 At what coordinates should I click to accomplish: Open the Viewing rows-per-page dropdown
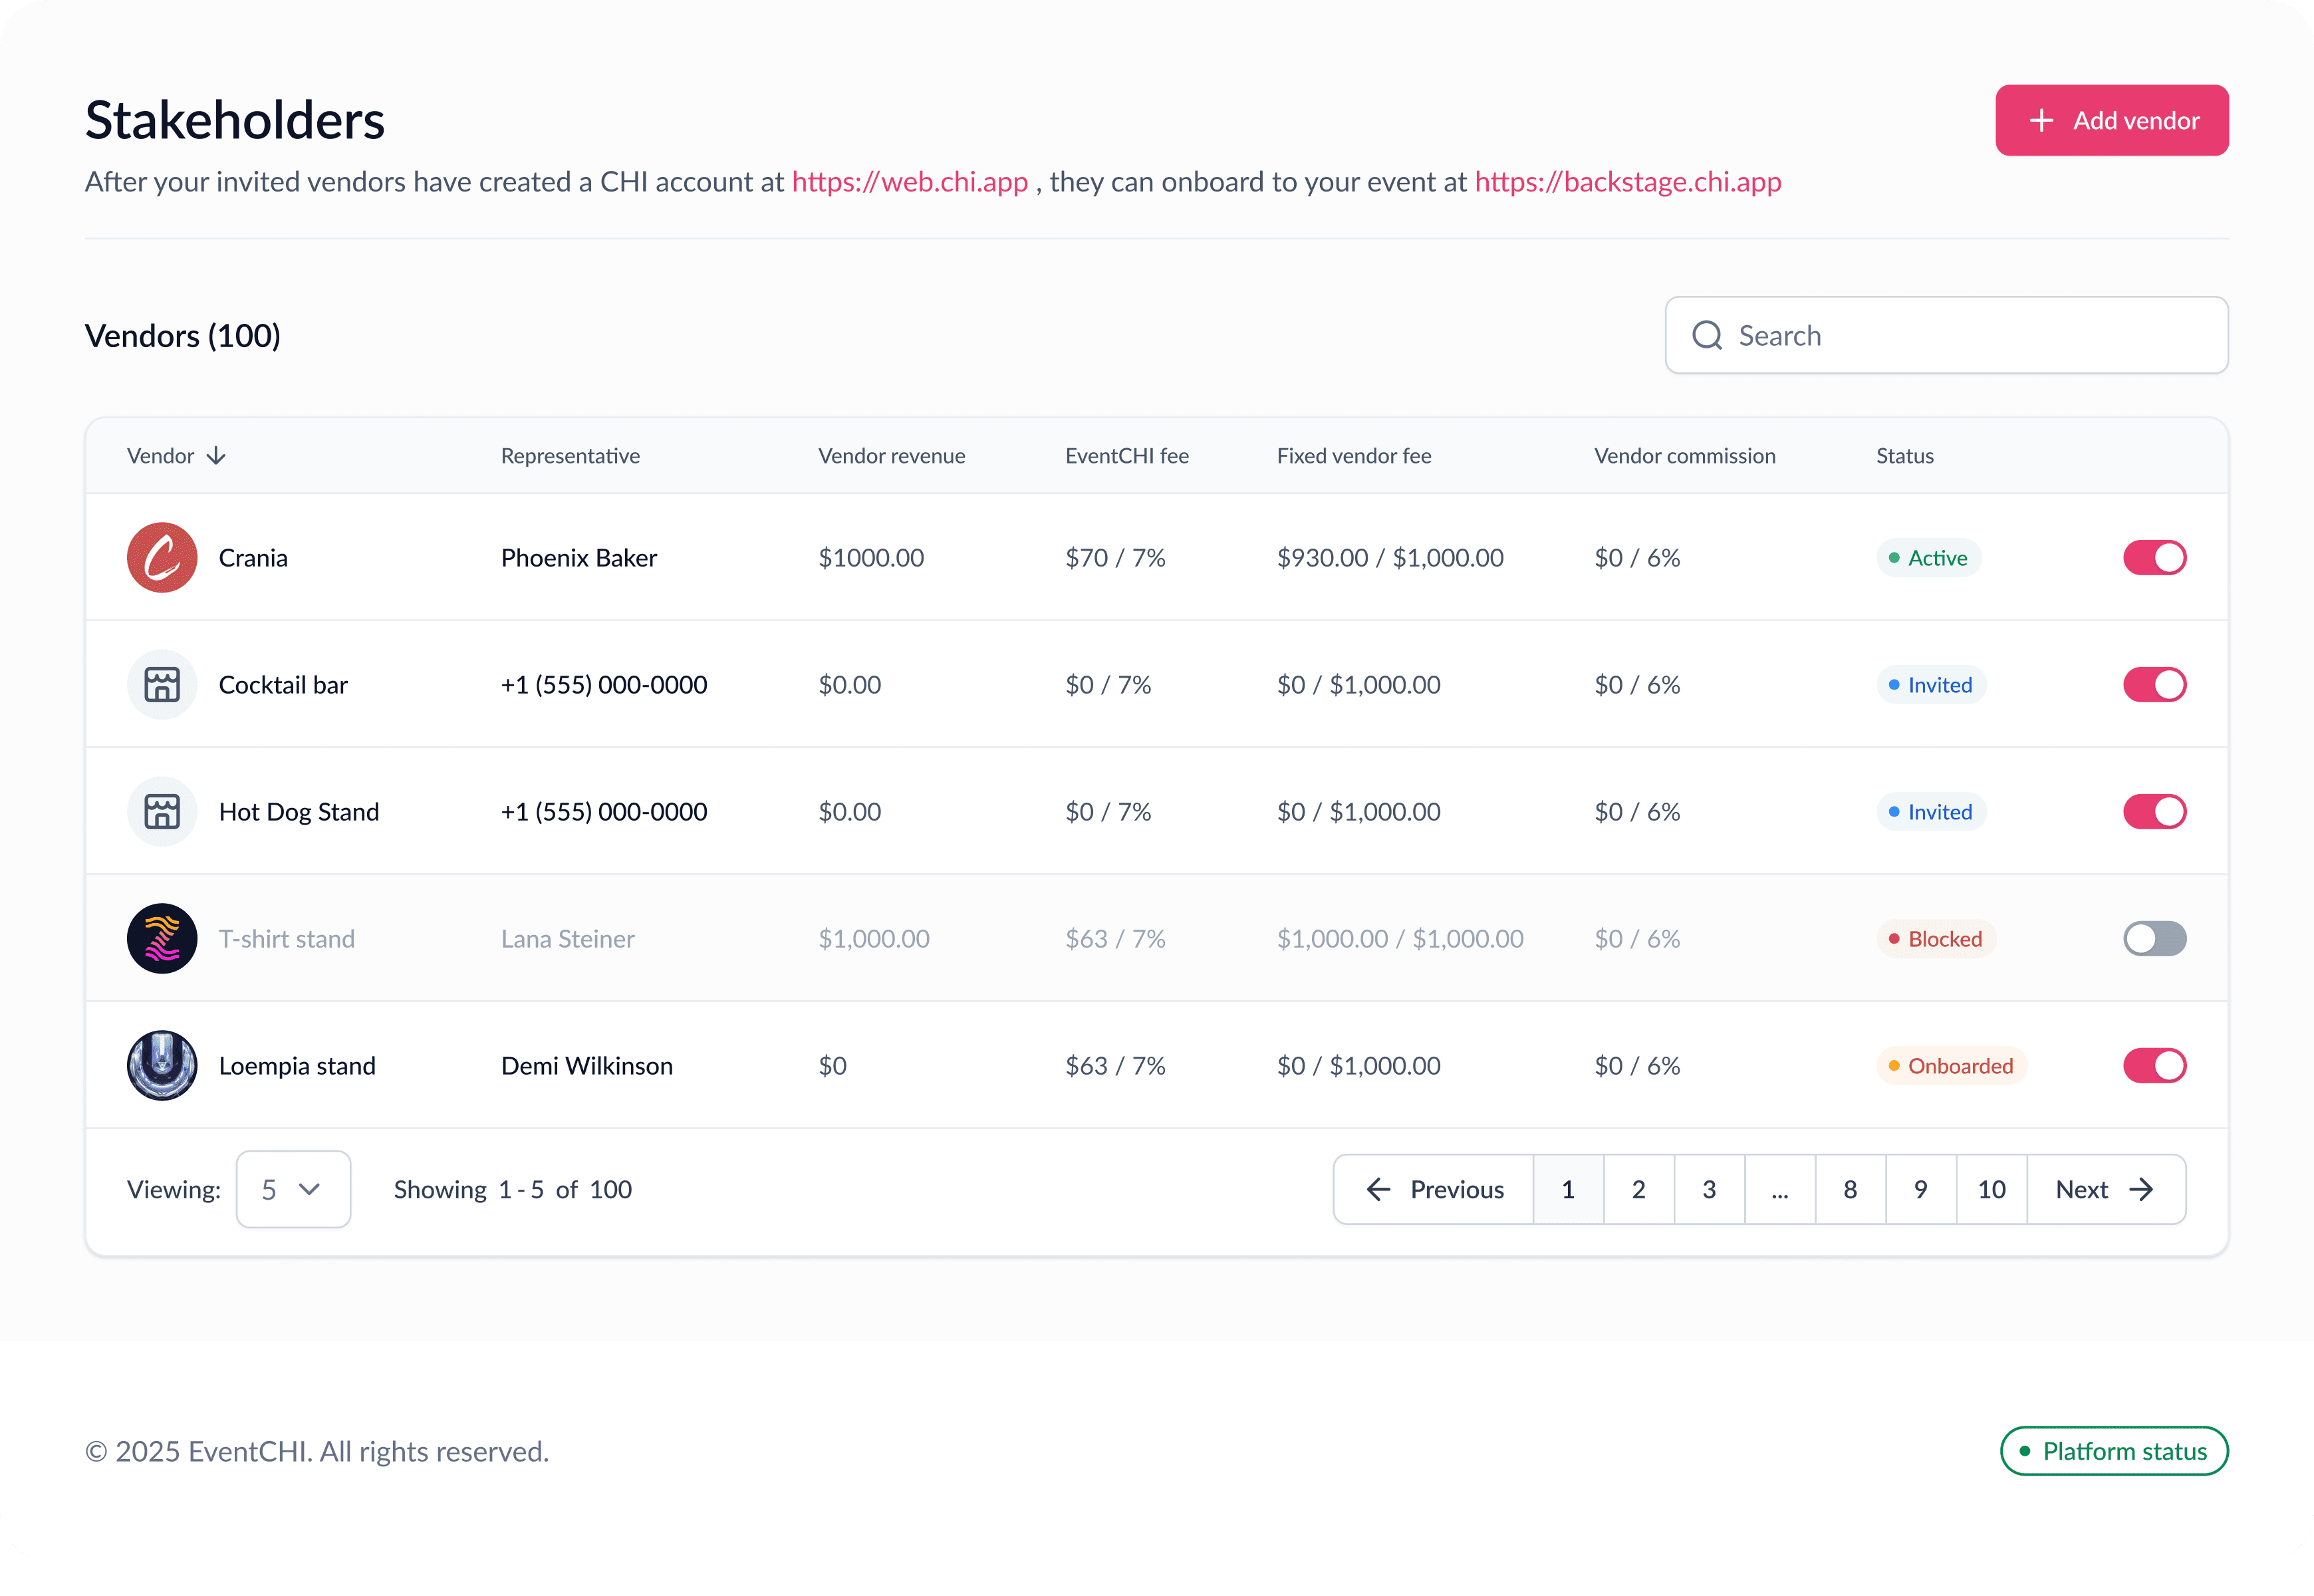(293, 1189)
